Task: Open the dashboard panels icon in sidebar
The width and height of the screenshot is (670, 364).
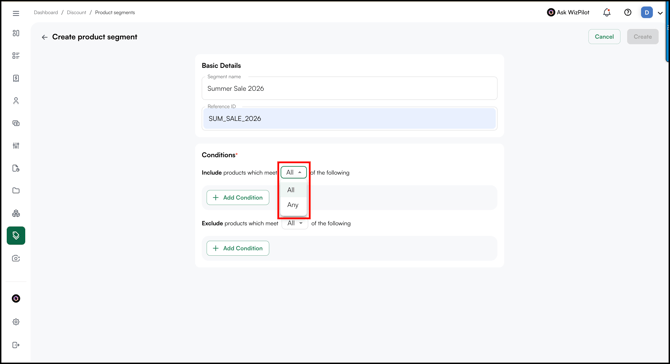Action: [x=16, y=33]
